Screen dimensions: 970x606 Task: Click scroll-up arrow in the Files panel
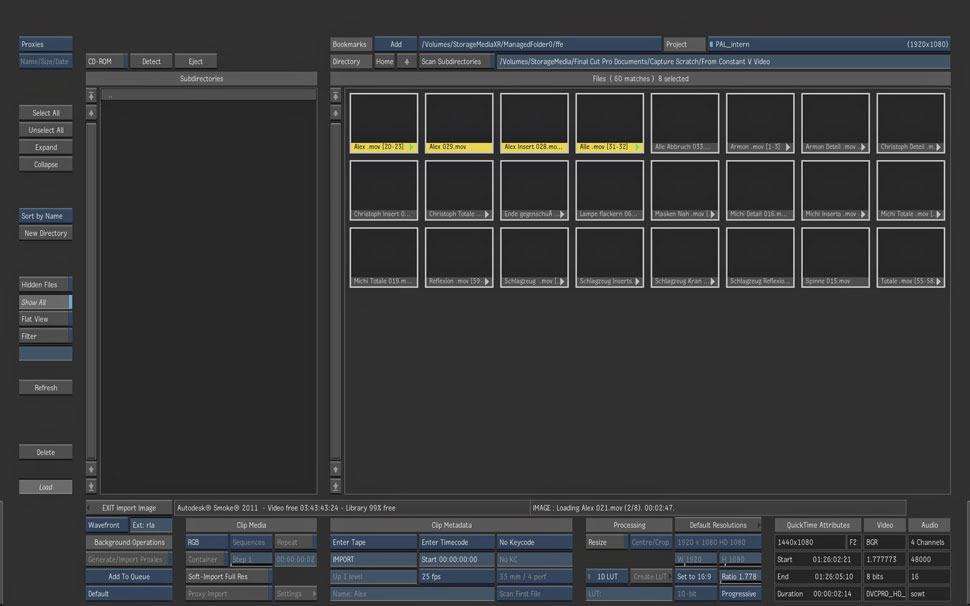click(x=336, y=113)
